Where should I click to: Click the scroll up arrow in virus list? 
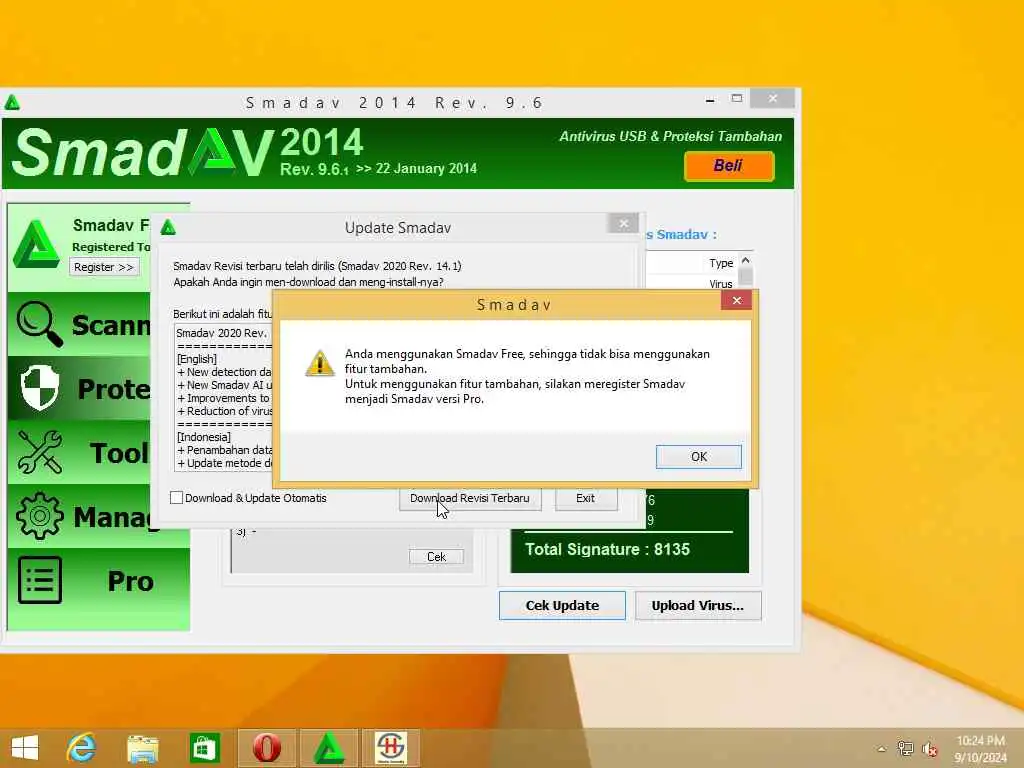click(746, 261)
